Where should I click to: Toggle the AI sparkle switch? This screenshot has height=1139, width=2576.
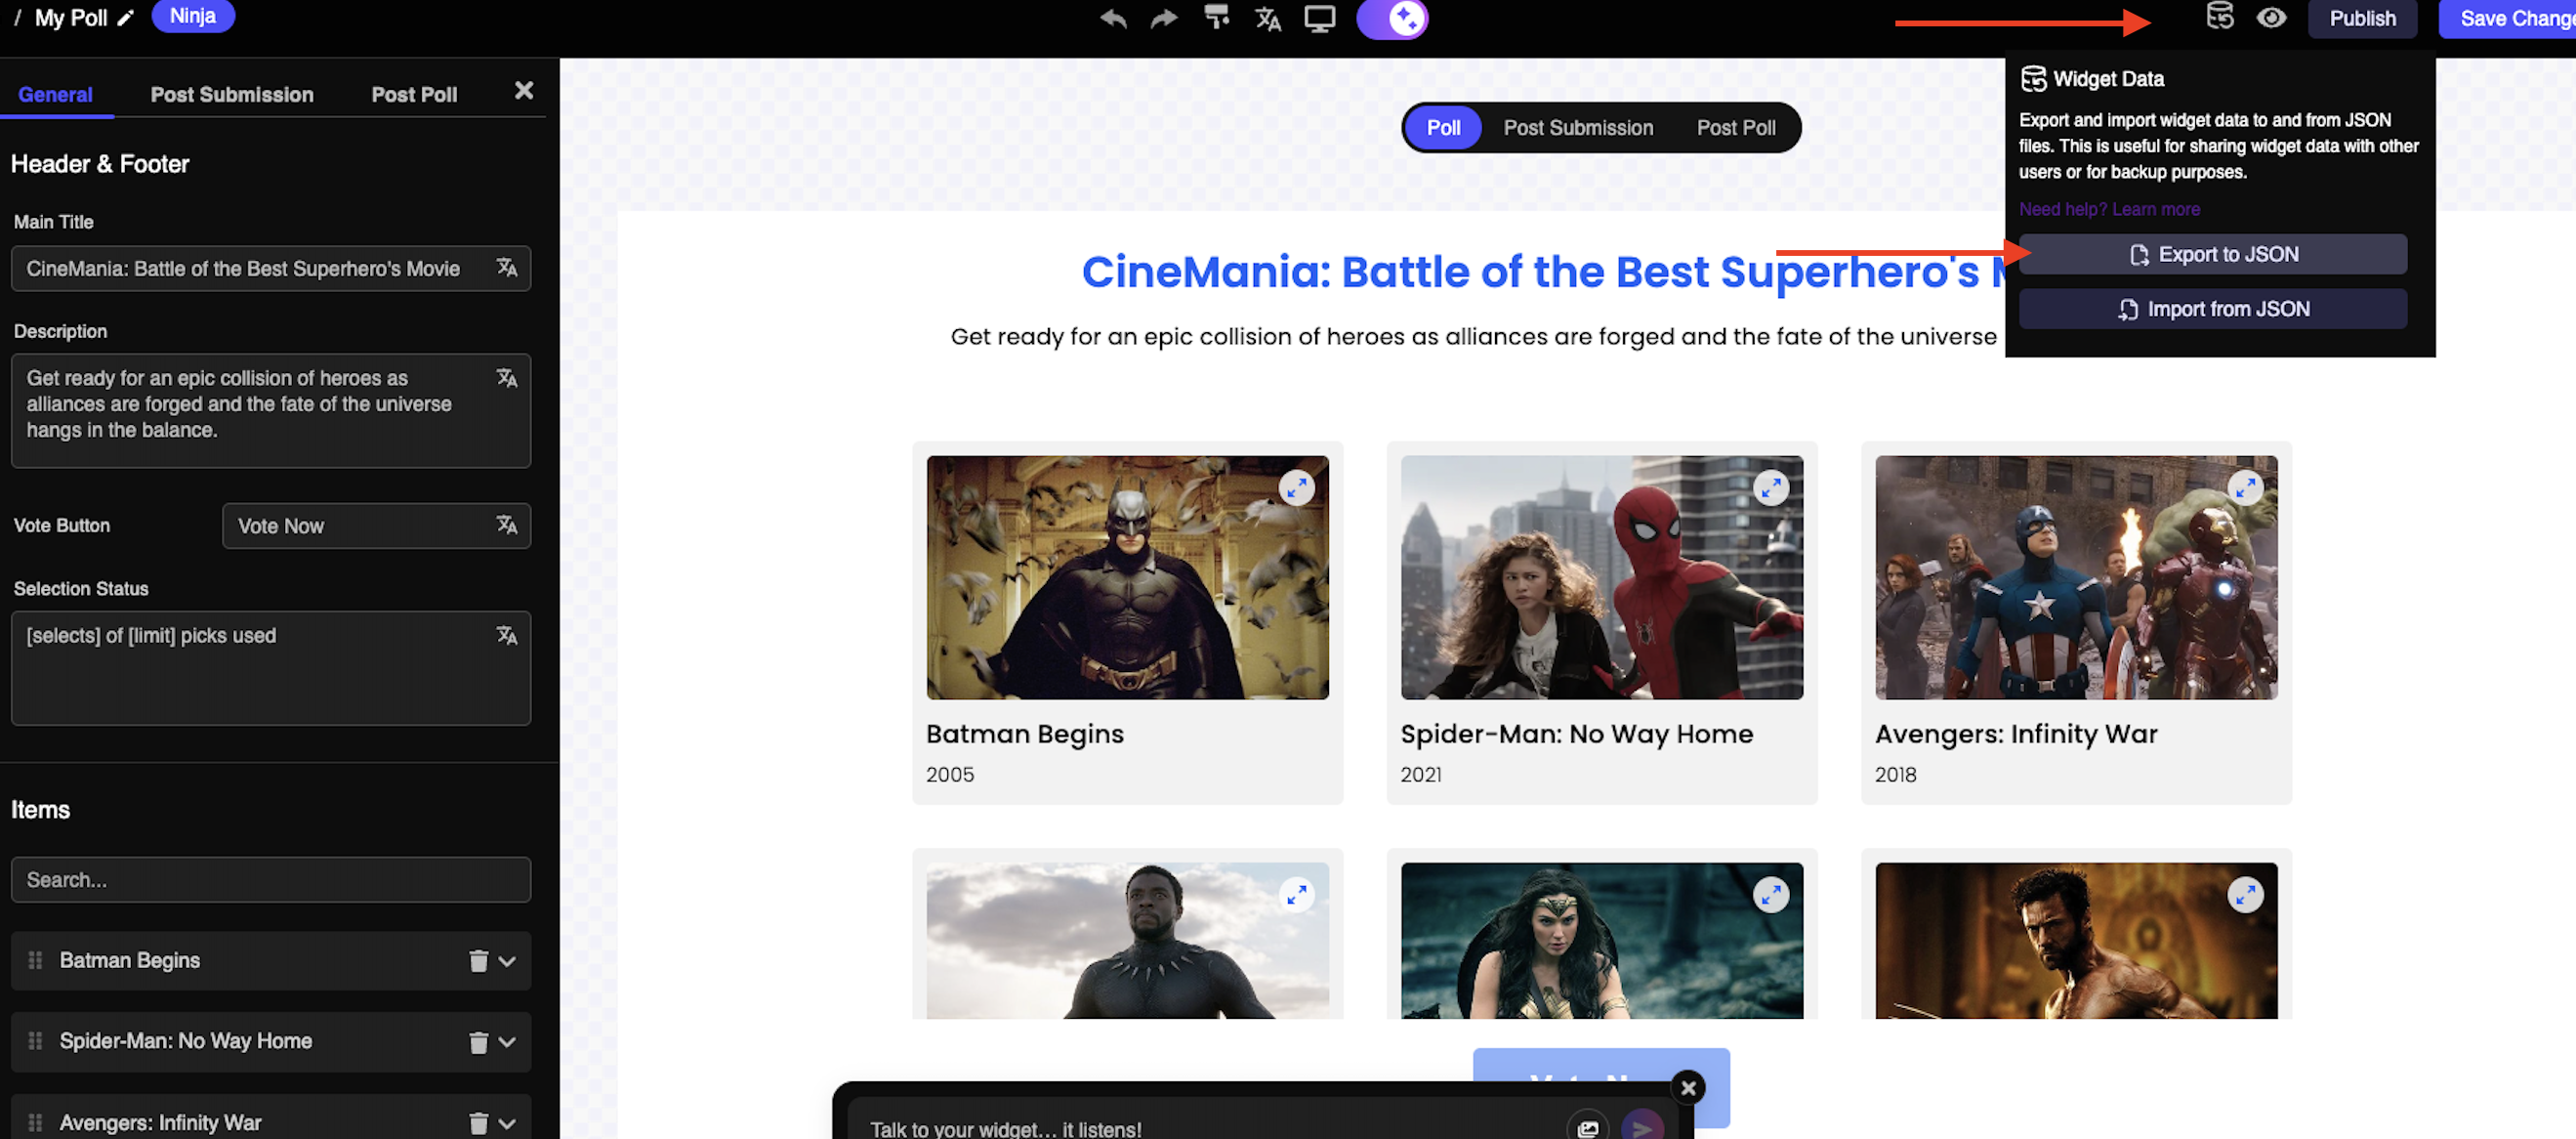pos(1392,19)
